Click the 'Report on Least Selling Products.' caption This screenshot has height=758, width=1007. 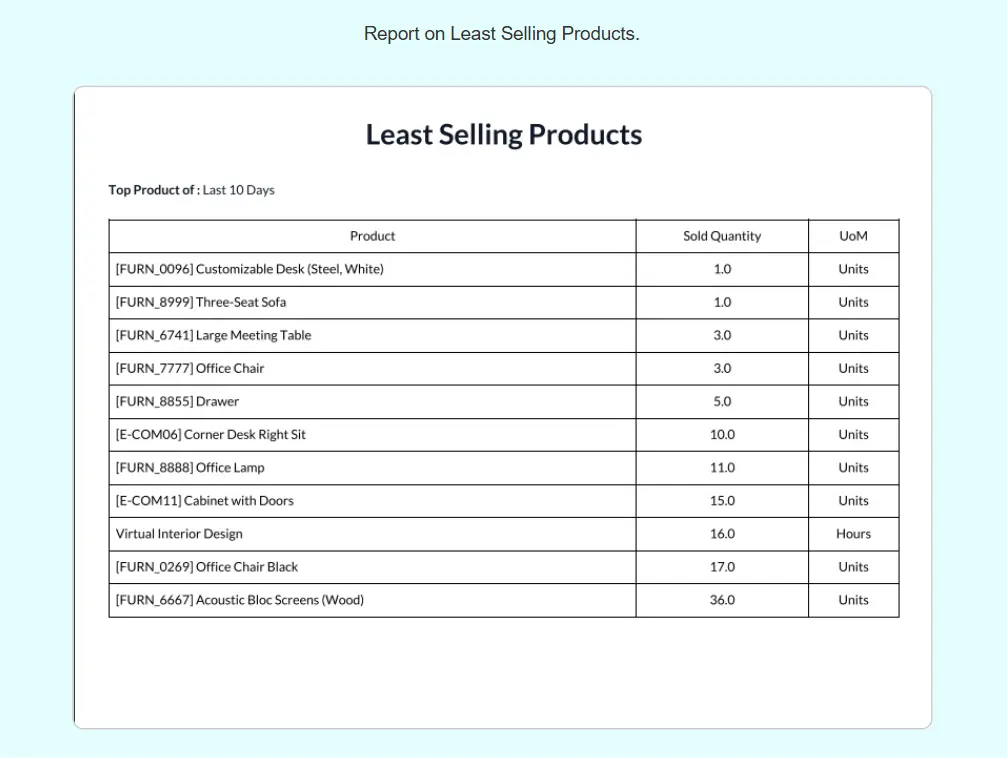coord(501,34)
